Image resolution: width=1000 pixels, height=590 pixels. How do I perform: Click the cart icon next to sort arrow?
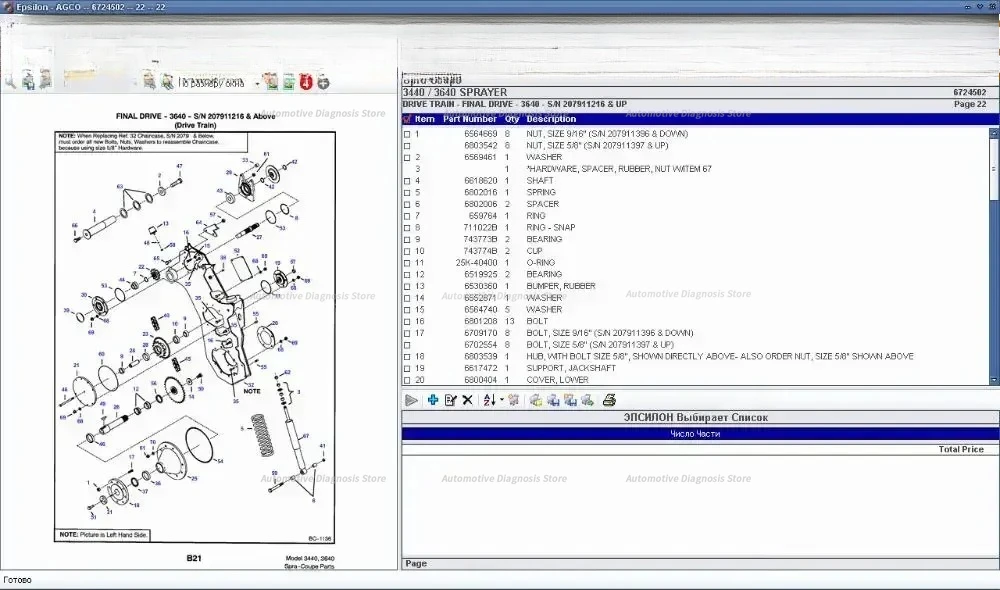513,400
